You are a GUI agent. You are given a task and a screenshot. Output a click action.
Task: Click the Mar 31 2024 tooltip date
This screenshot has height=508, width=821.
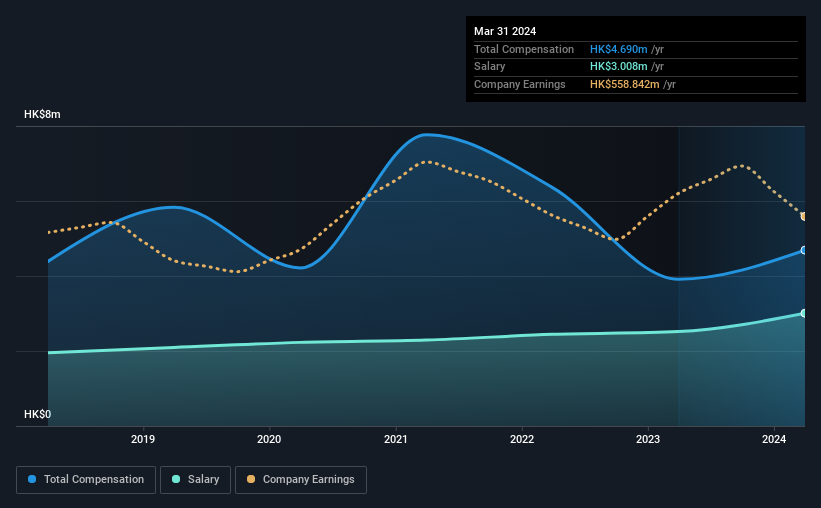(505, 31)
